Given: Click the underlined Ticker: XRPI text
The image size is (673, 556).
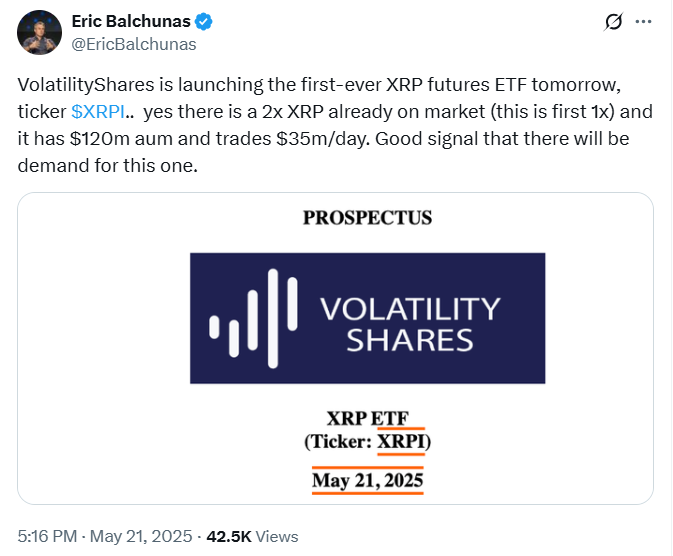Looking at the screenshot, I should click(367, 441).
